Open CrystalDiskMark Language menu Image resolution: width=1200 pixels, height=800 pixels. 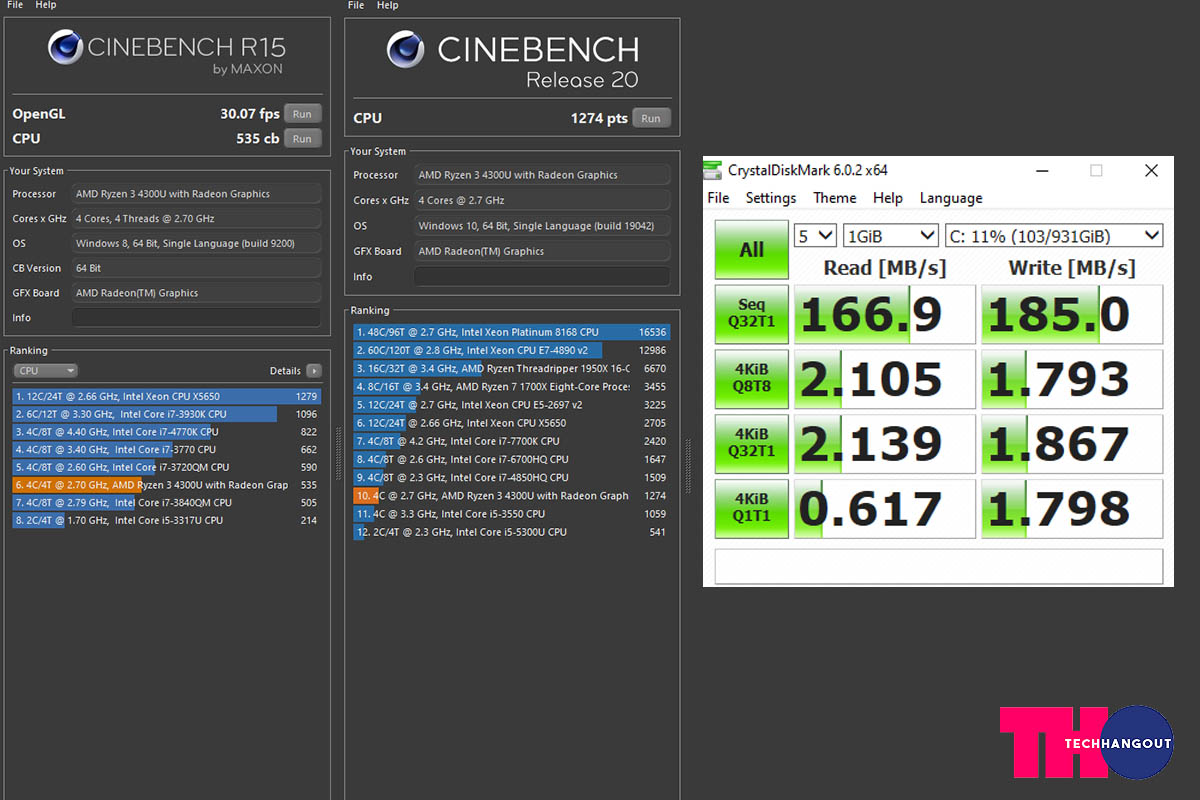click(951, 198)
